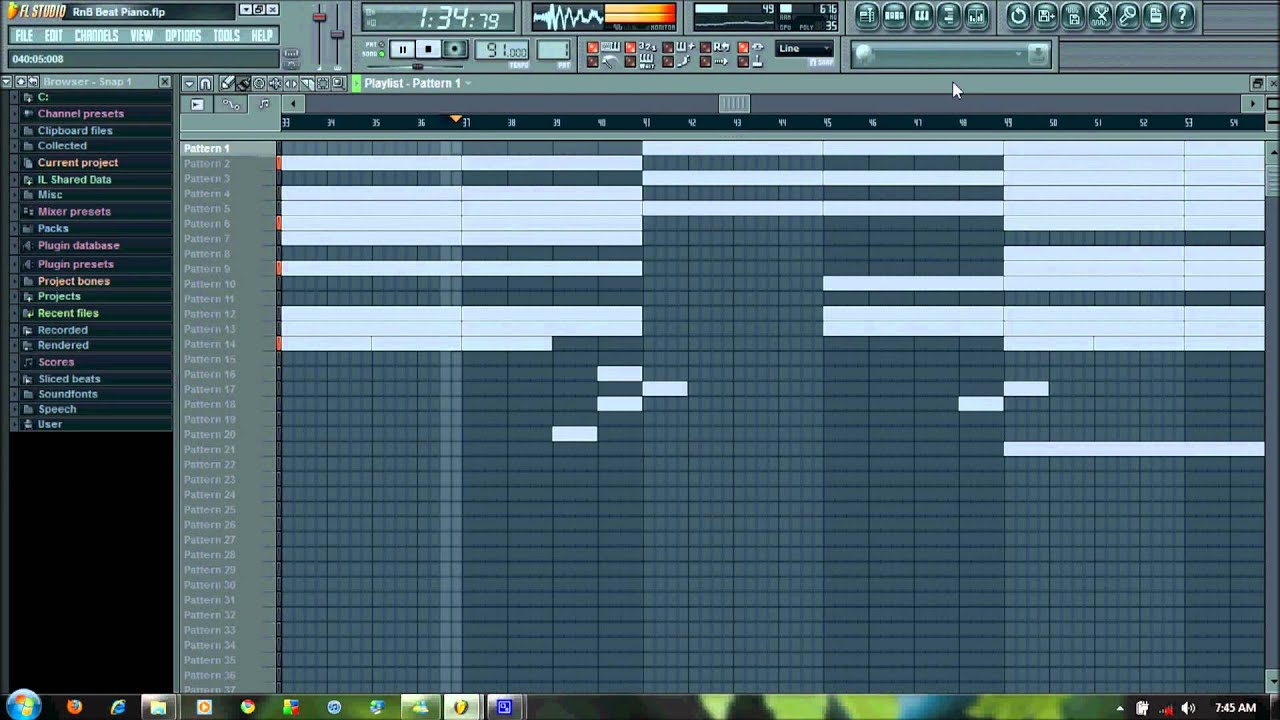Click the Playlist horizontal scrollbar thumb
Image resolution: width=1280 pixels, height=720 pixels.
pos(734,103)
